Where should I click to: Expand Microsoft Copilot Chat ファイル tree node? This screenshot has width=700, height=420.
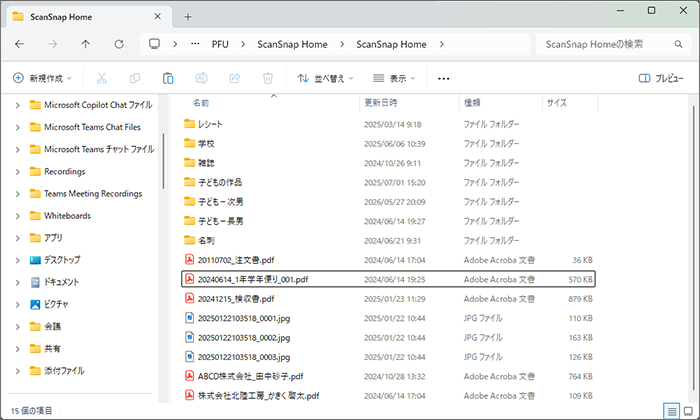pos(17,105)
